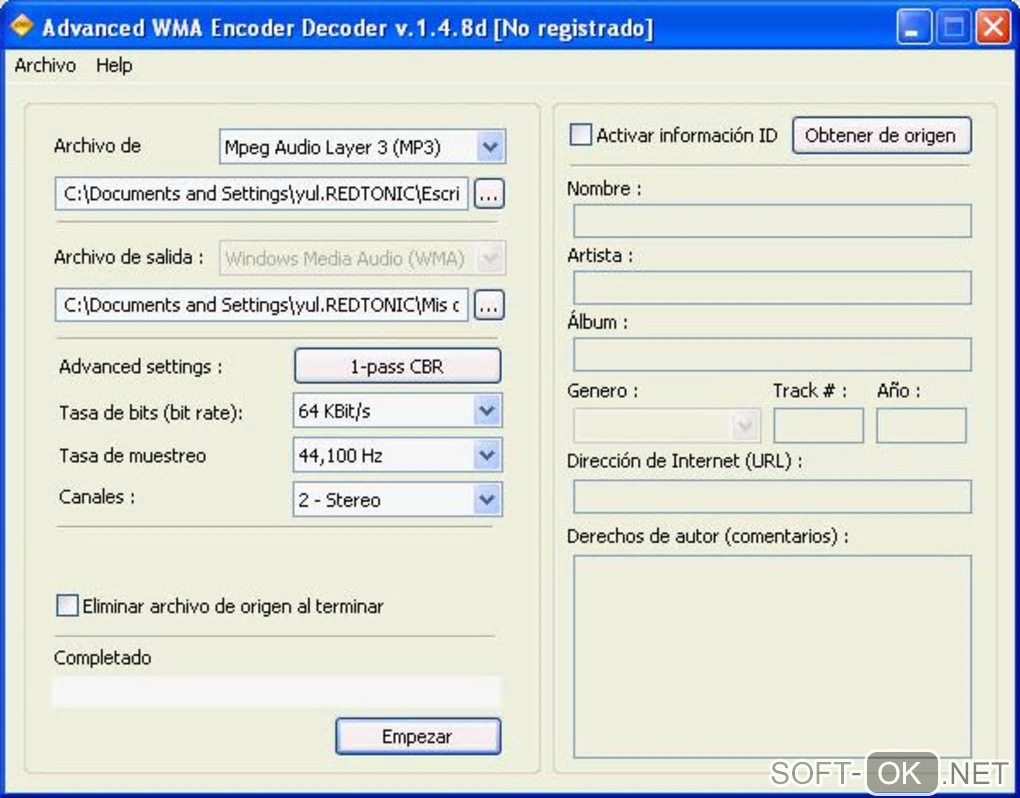Click the Empezar button
Screen dimensions: 1020x798
click(418, 736)
